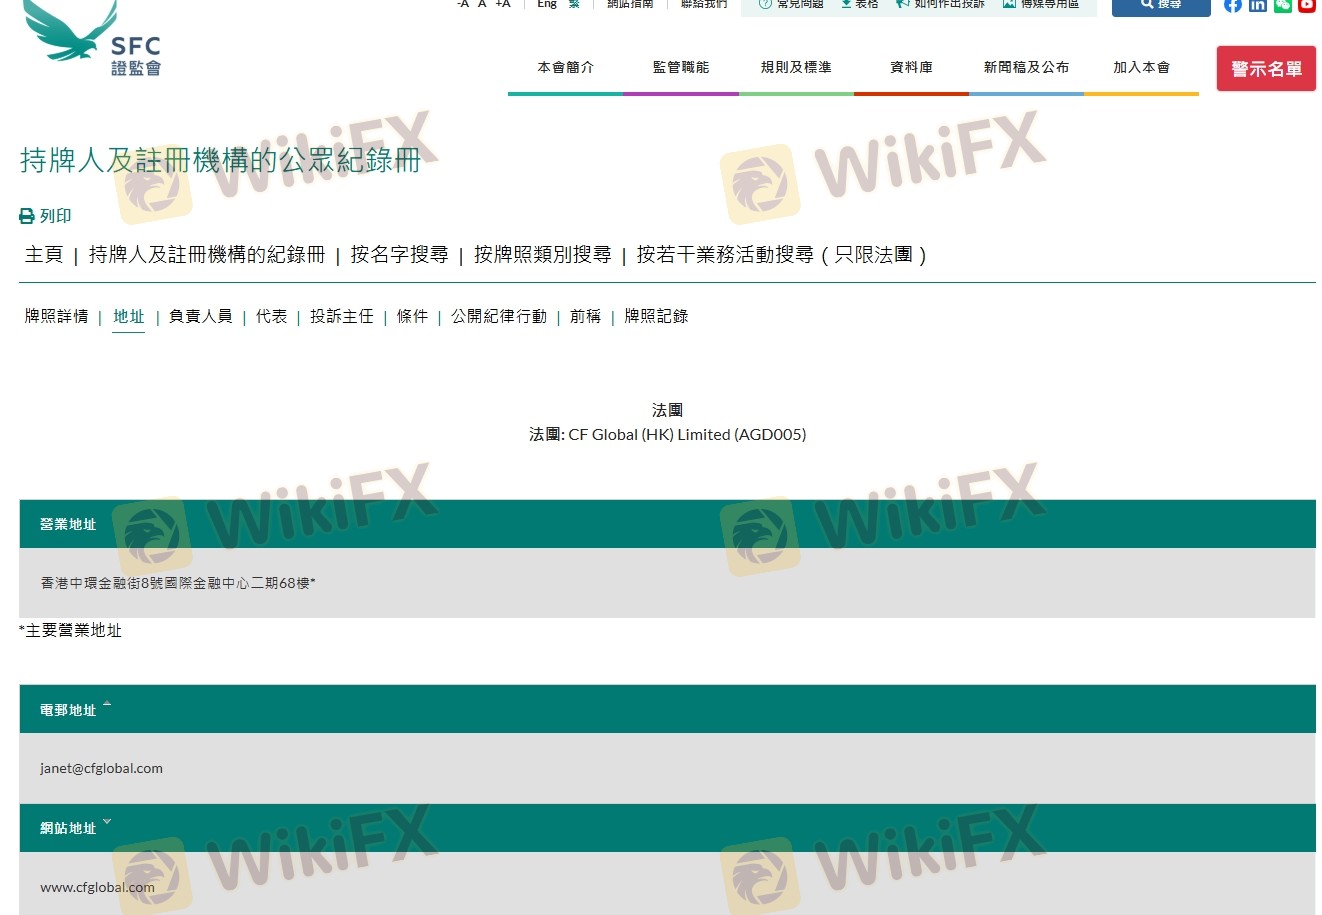Switch to the 公開紀律行動 tab
The image size is (1322, 915).
(x=499, y=316)
